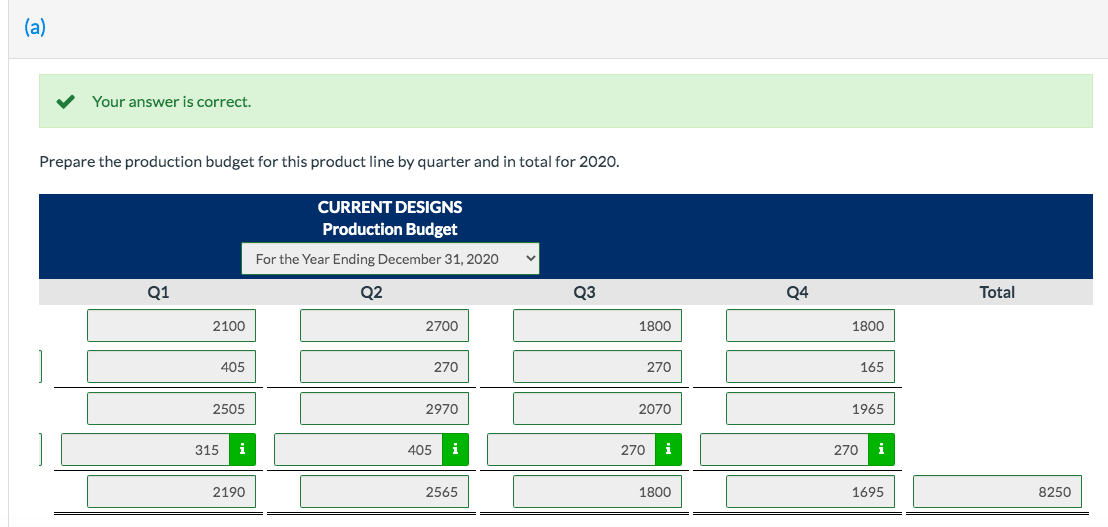
Task: Open the 'For the Year Ending December 31, 2020' dropdown
Action: click(390, 259)
